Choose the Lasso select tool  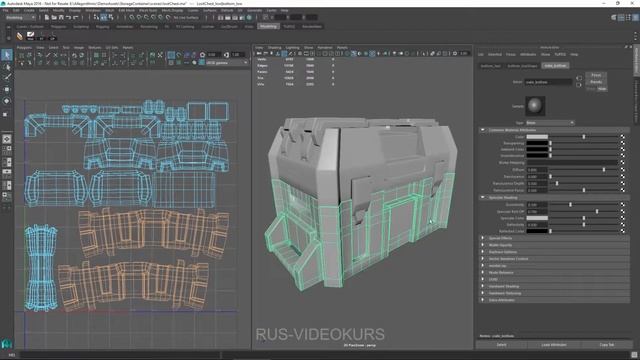click(x=7, y=67)
